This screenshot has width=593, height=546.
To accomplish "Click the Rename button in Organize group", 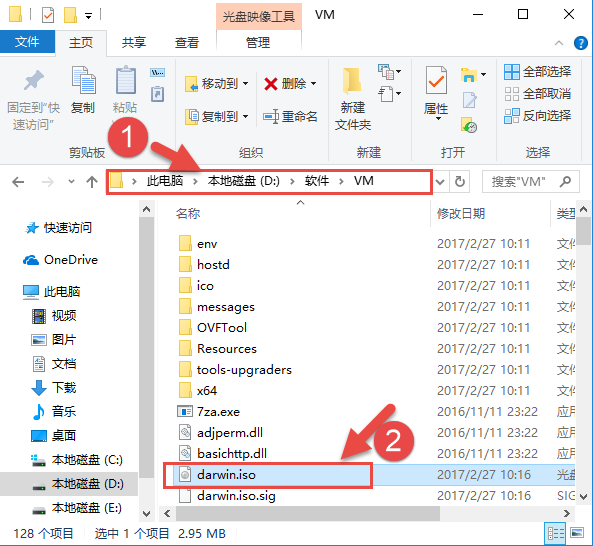I will 290,116.
